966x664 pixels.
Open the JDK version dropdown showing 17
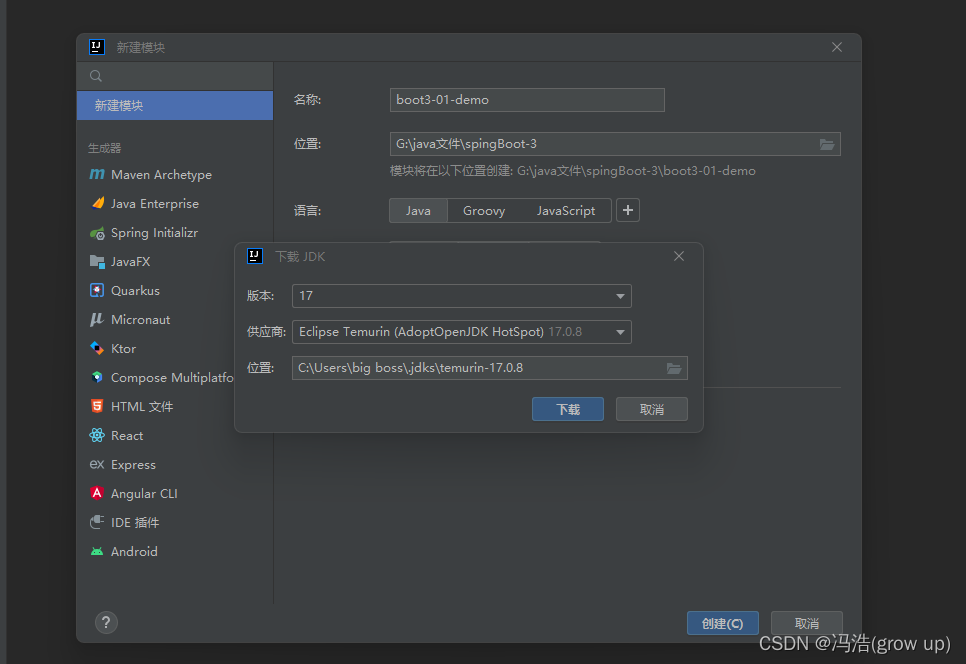[x=462, y=296]
